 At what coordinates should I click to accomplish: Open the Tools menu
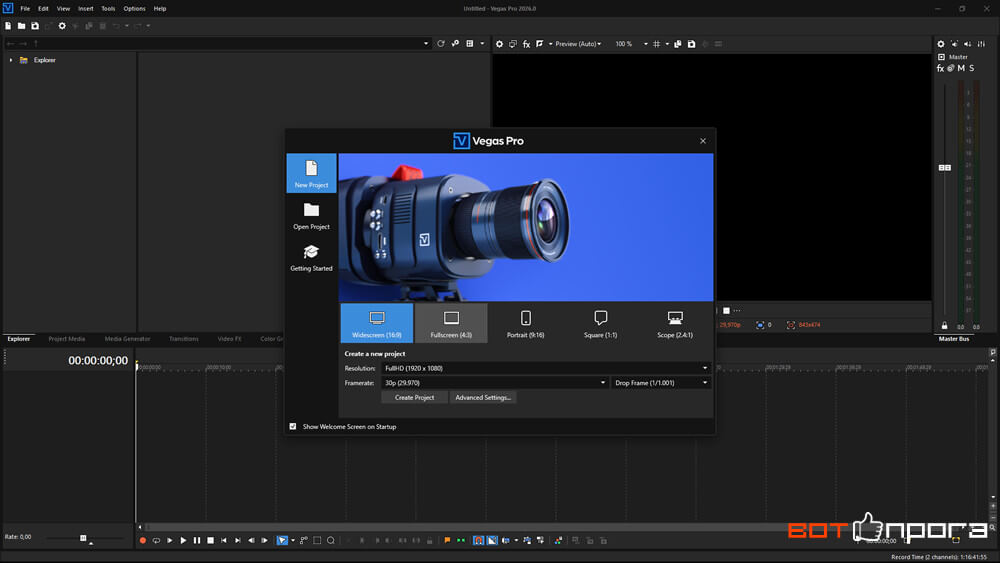click(x=108, y=9)
